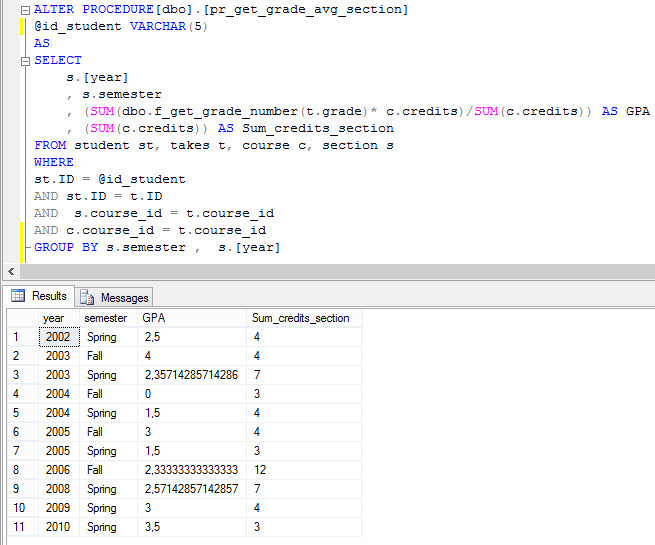
Task: Click the Sum_credits_section cell 12
Action: (x=304, y=470)
